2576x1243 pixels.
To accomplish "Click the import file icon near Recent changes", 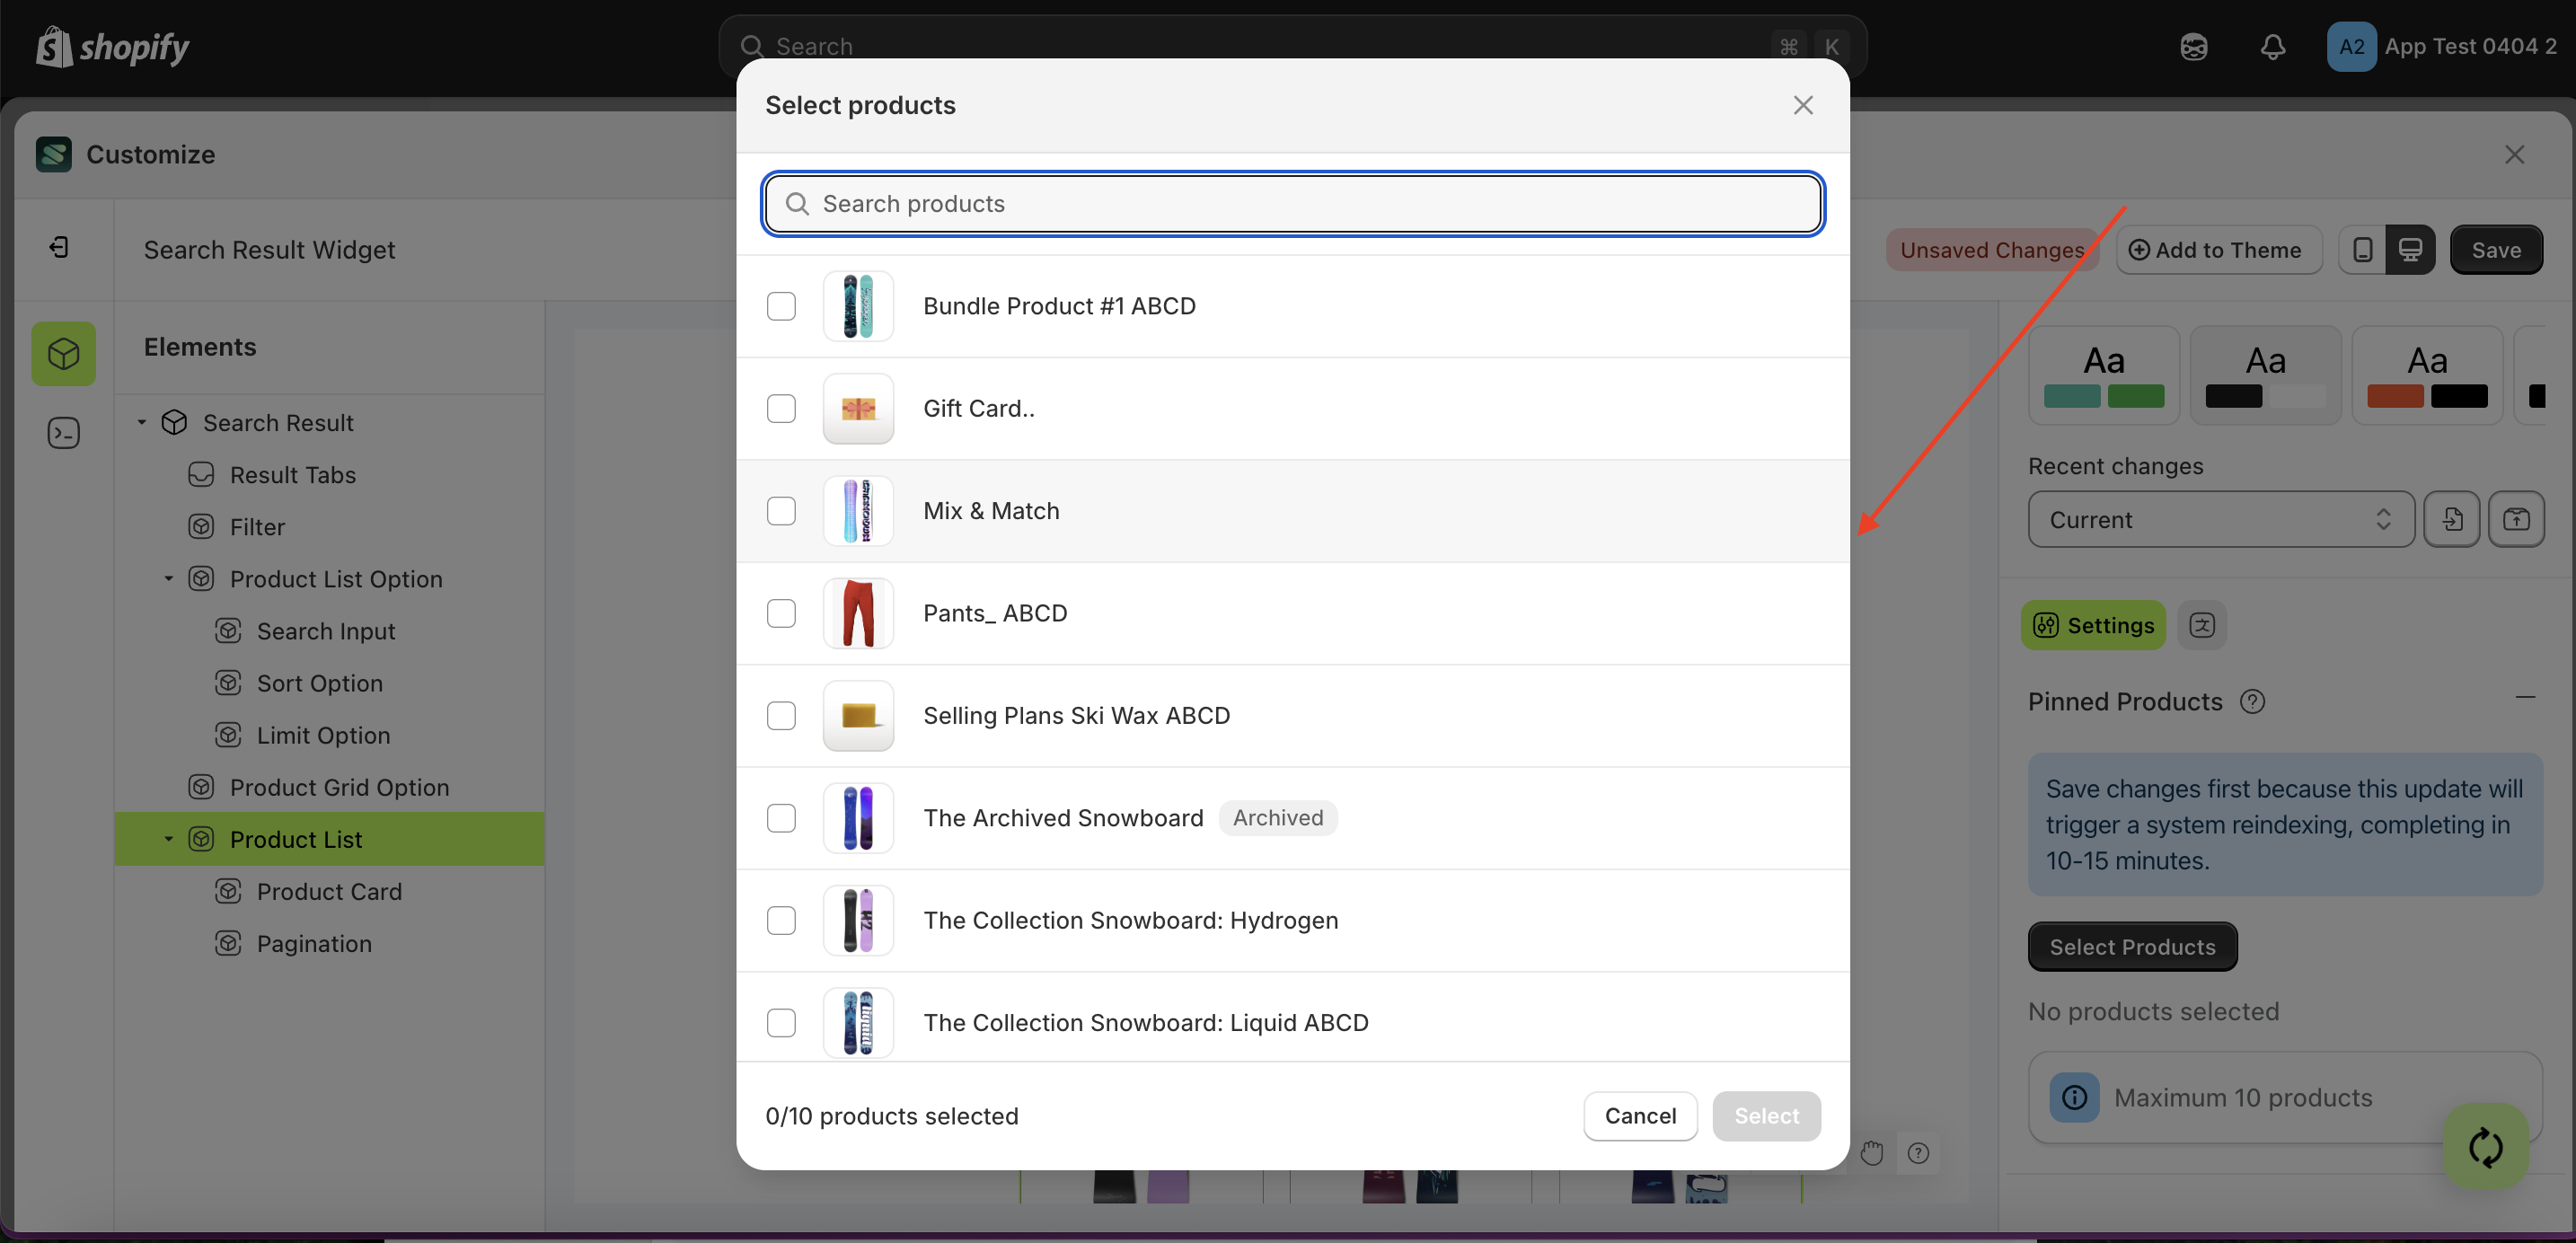I will pyautogui.click(x=2451, y=519).
